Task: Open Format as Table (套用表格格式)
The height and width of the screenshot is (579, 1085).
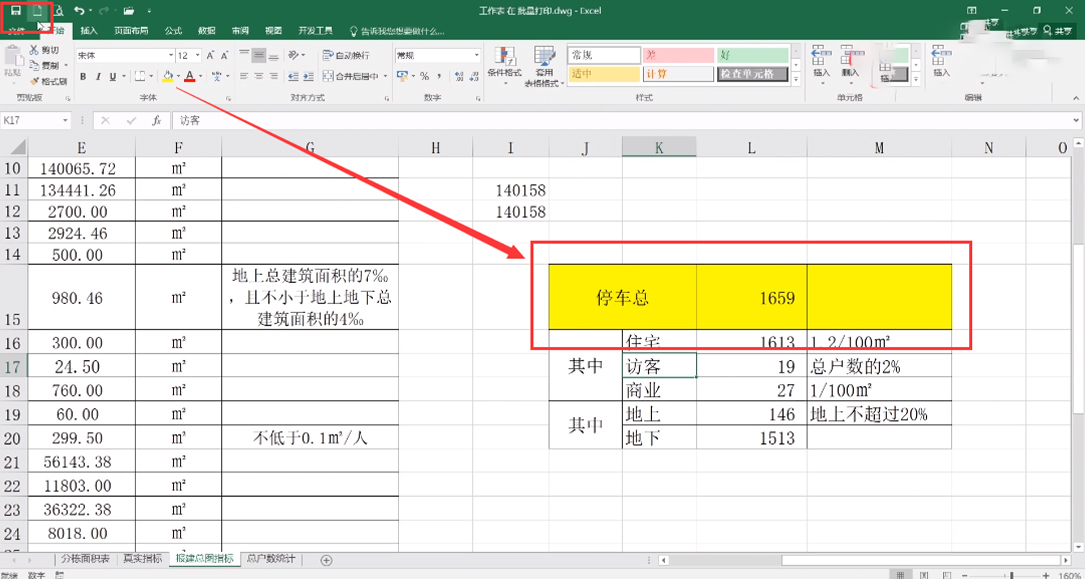Action: tap(545, 66)
